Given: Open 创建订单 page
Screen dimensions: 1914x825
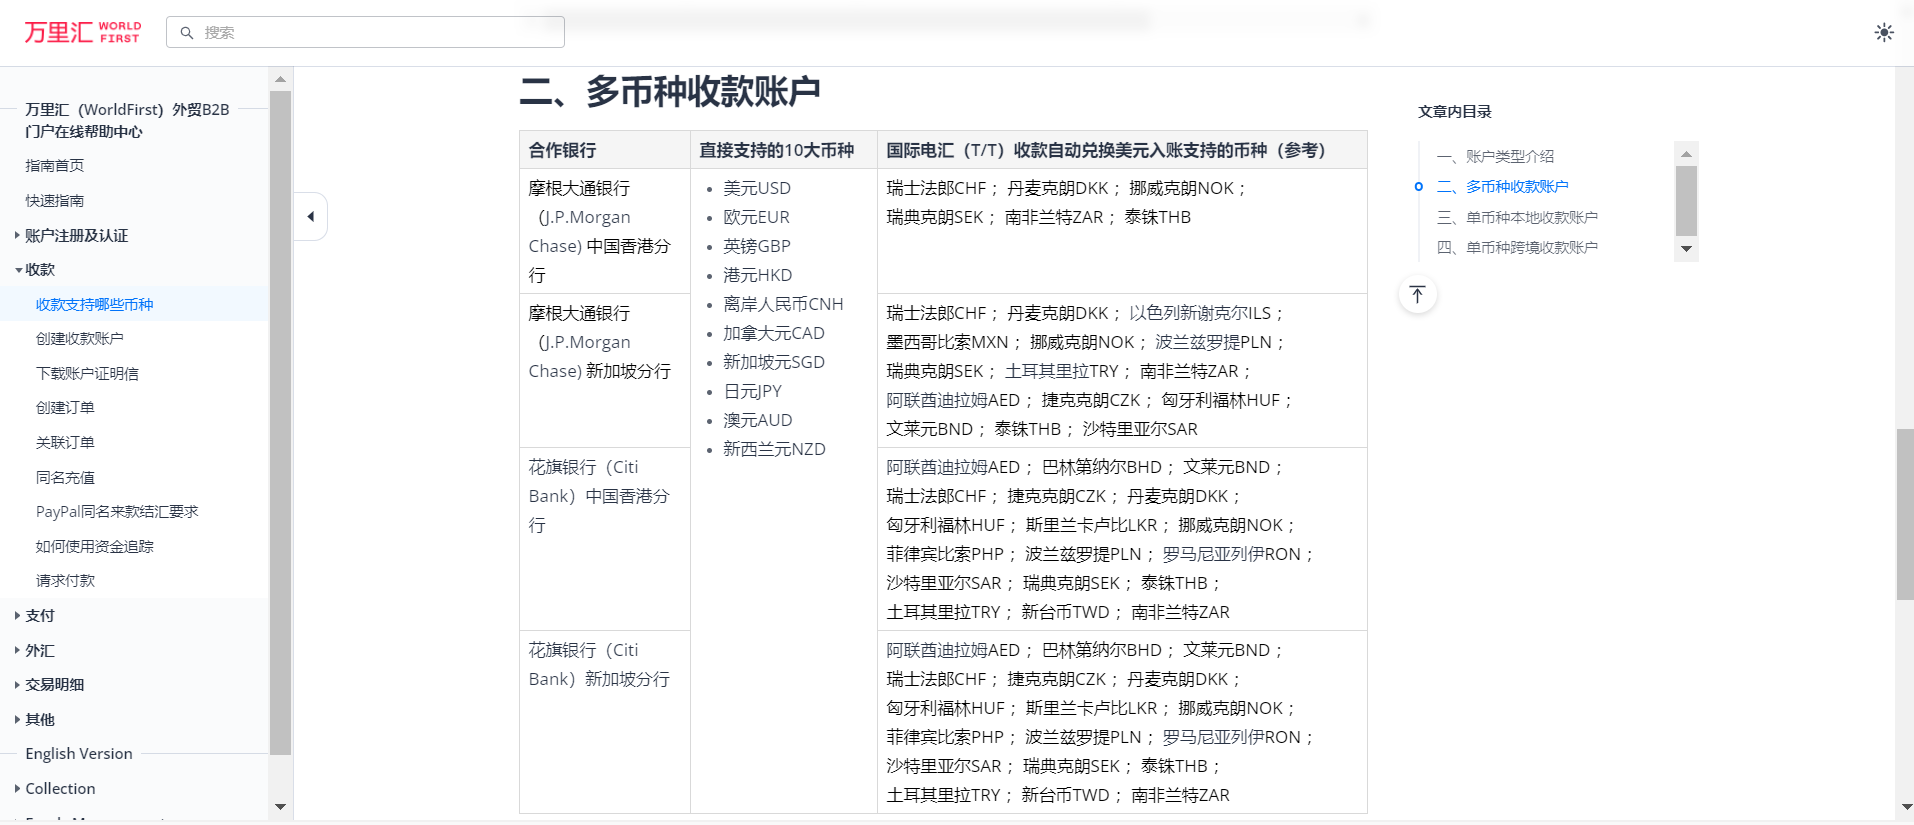Looking at the screenshot, I should [65, 408].
